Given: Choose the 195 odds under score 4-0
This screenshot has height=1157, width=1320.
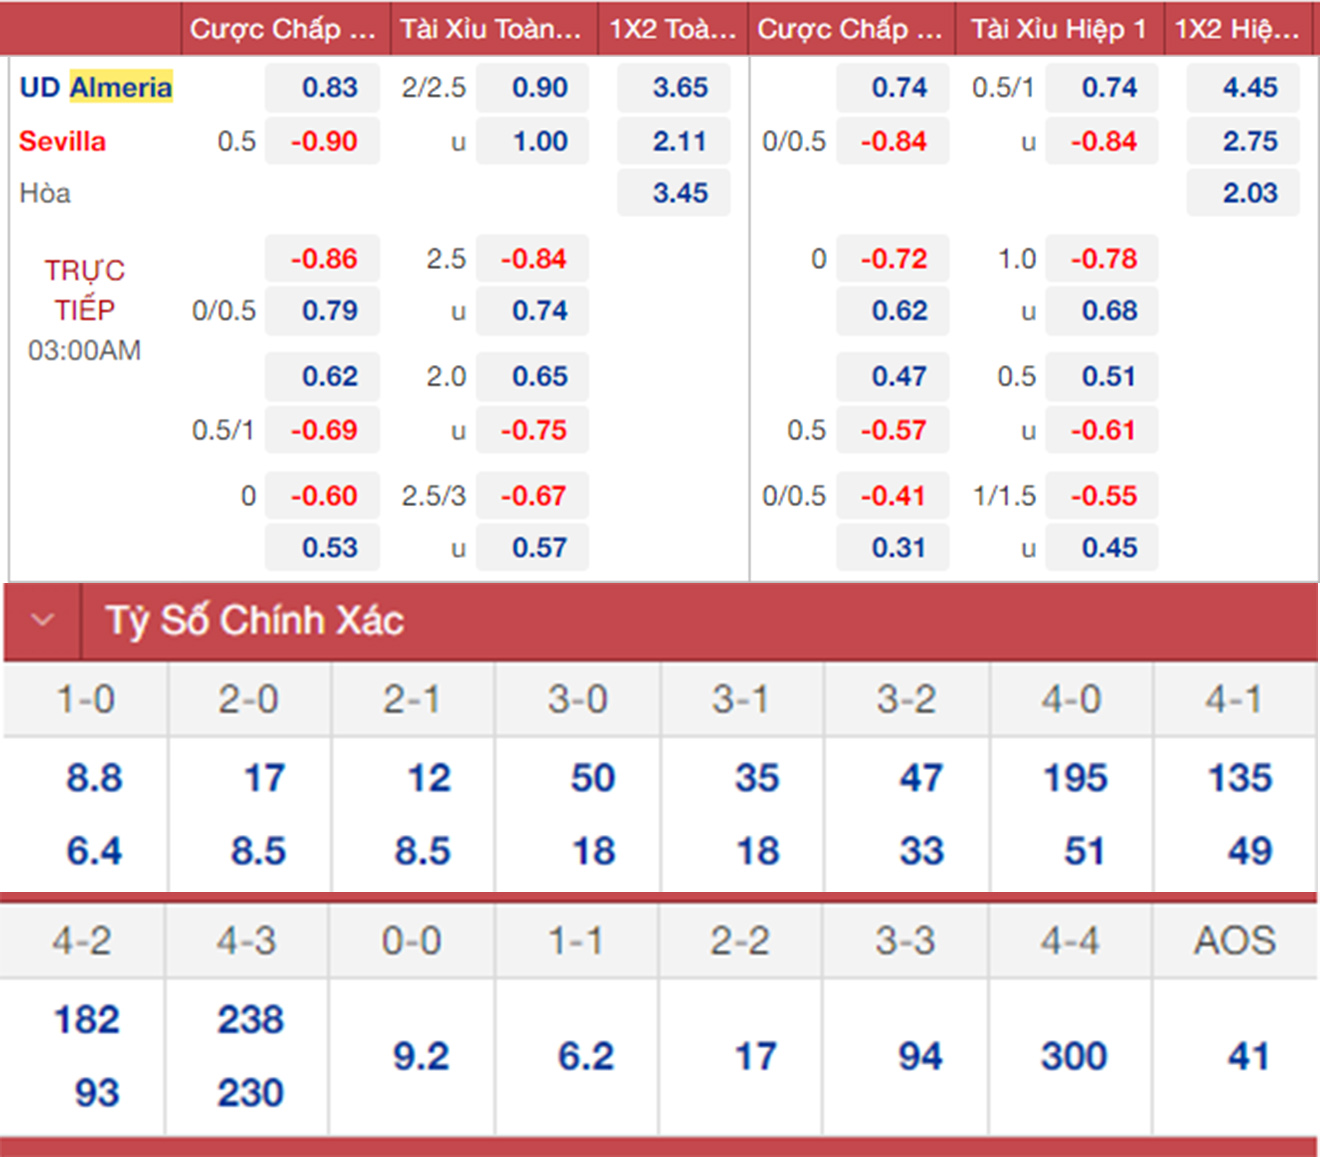Looking at the screenshot, I should click(1075, 778).
